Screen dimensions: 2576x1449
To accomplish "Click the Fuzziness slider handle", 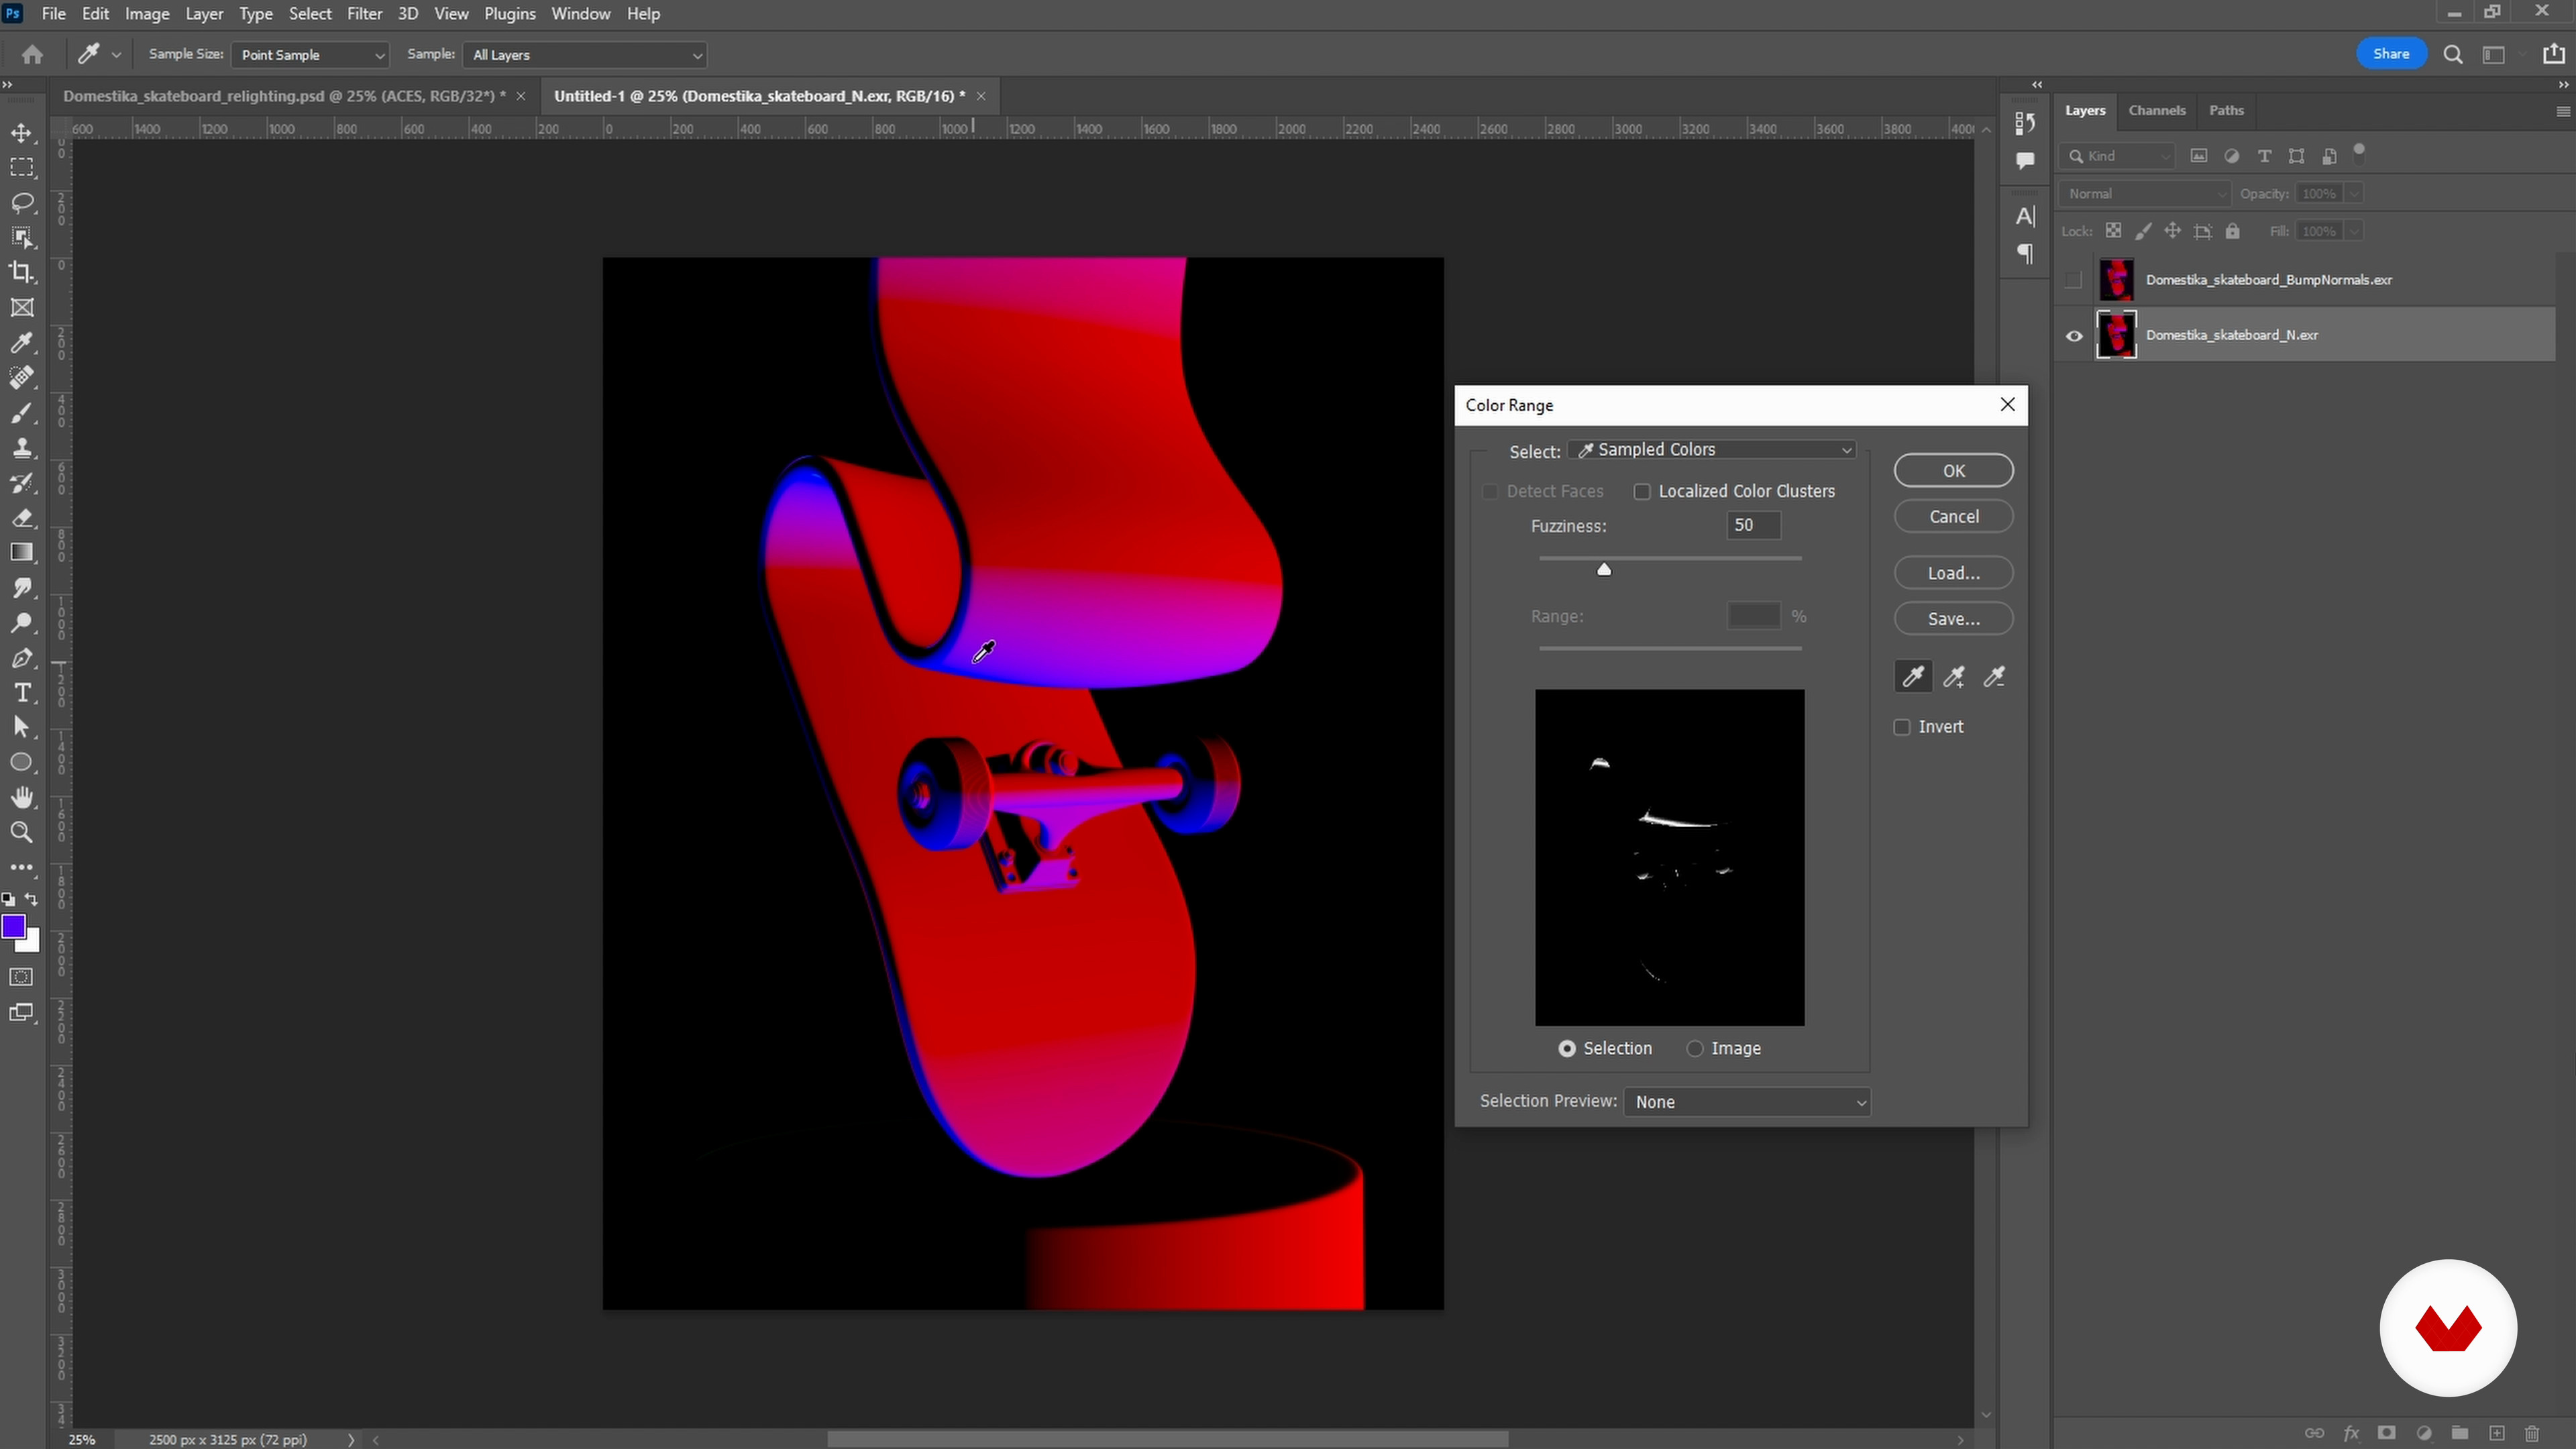I will coord(1604,569).
